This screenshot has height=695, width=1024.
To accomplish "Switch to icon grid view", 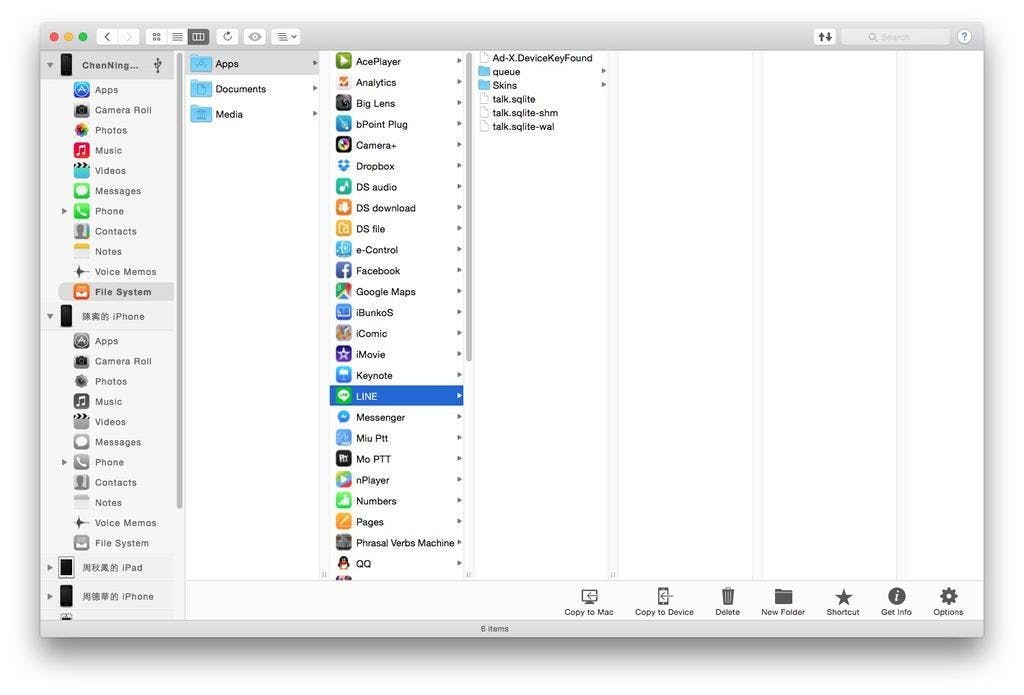I will [x=156, y=37].
